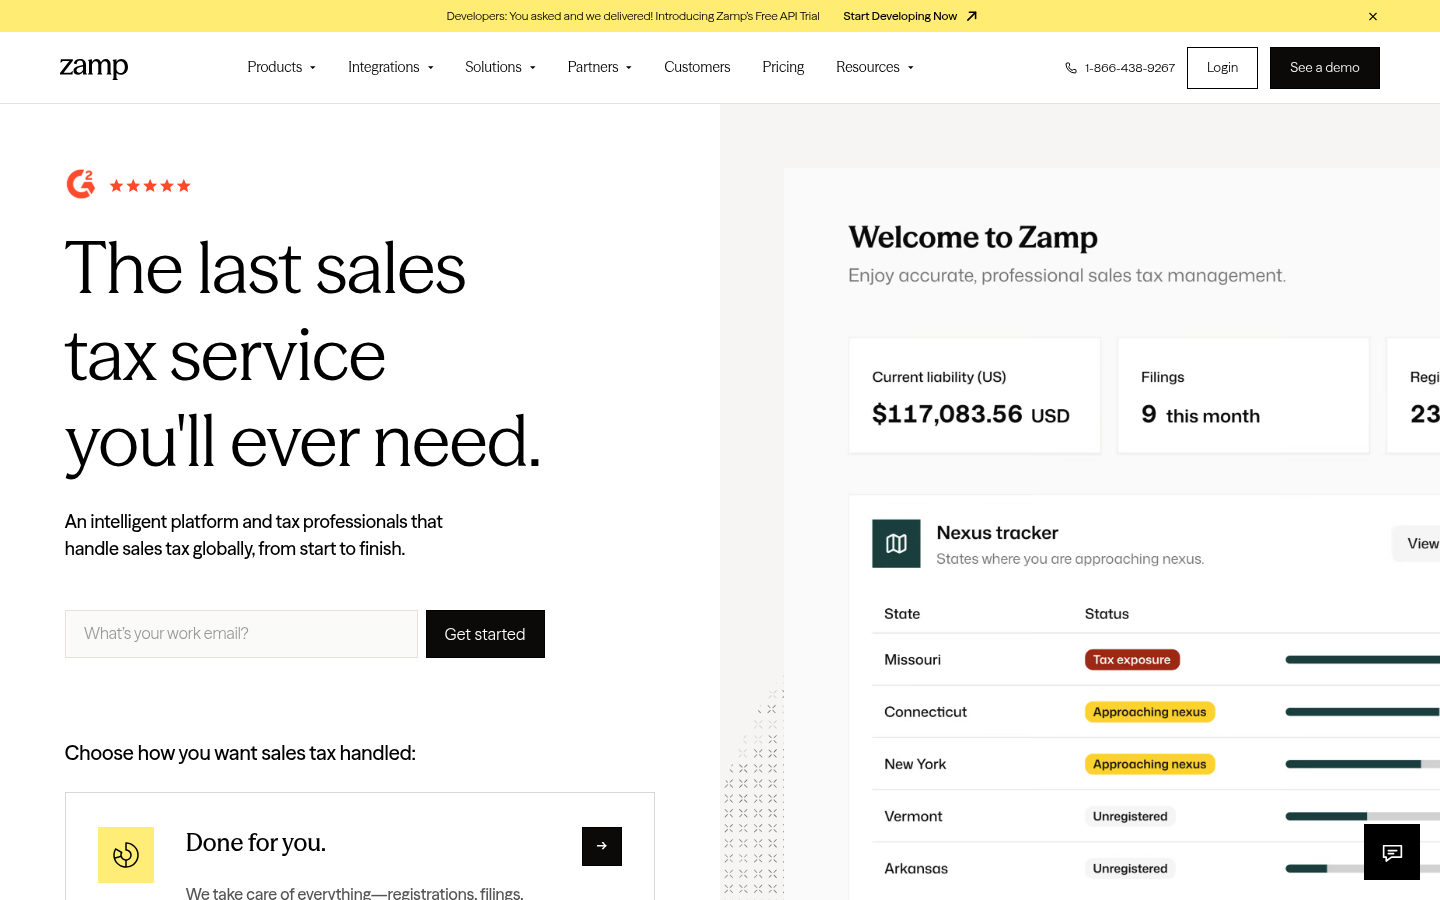
Task: Expand the Integrations dropdown menu
Action: pyautogui.click(x=391, y=67)
